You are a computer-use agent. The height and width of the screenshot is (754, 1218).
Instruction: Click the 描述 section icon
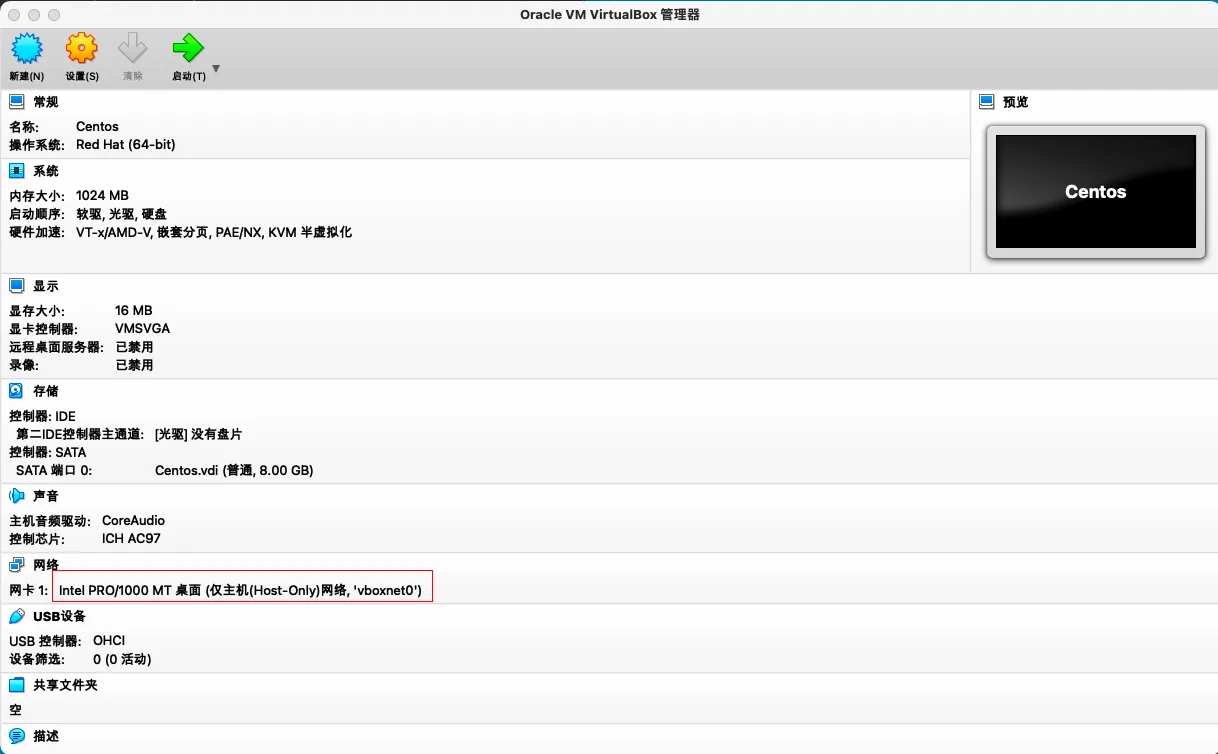pyautogui.click(x=14, y=735)
